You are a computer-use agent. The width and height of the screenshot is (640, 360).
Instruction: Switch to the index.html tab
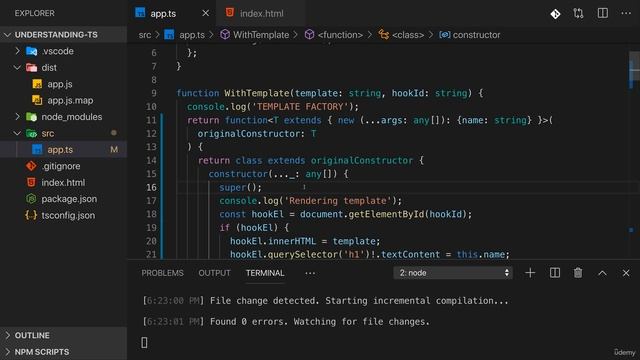(261, 13)
